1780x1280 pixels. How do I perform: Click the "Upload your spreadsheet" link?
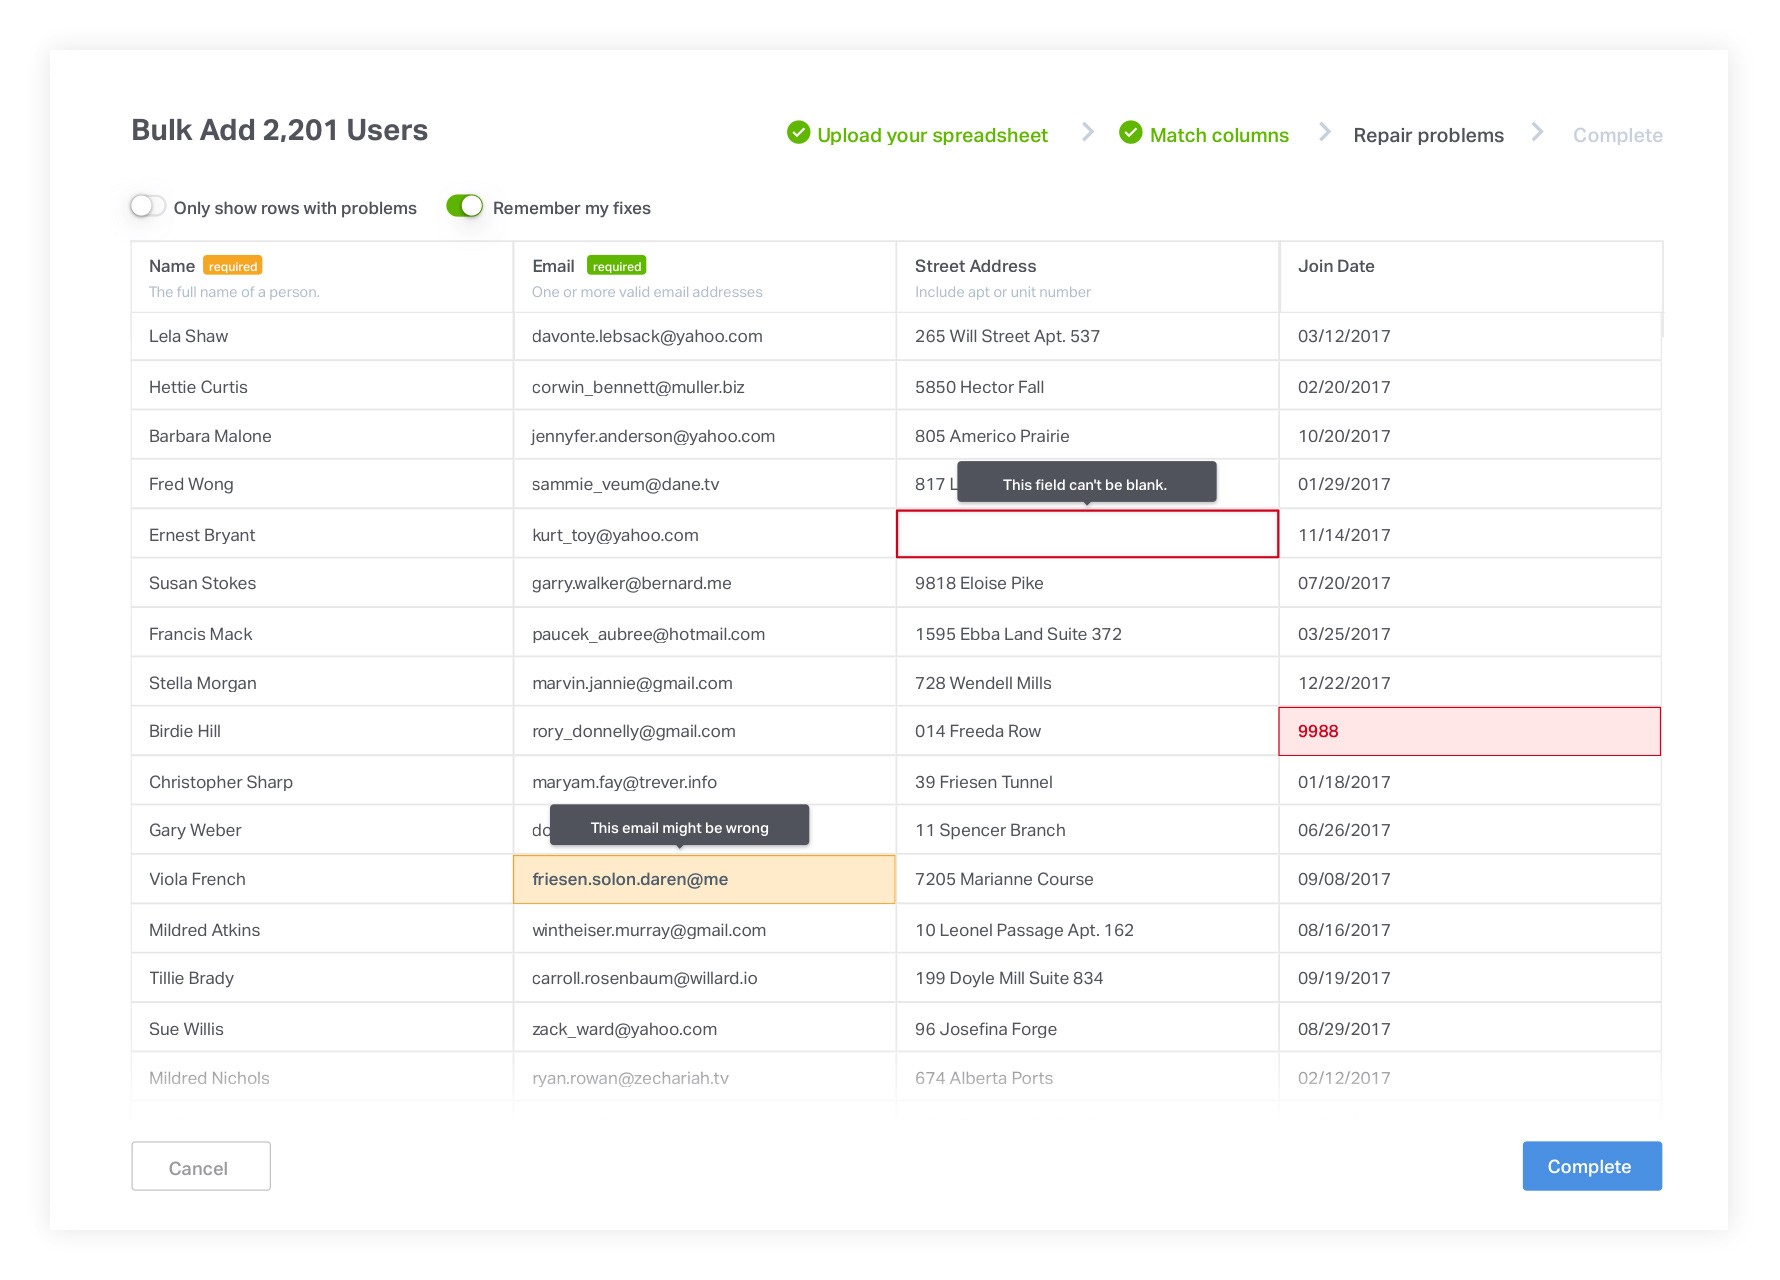click(x=932, y=134)
